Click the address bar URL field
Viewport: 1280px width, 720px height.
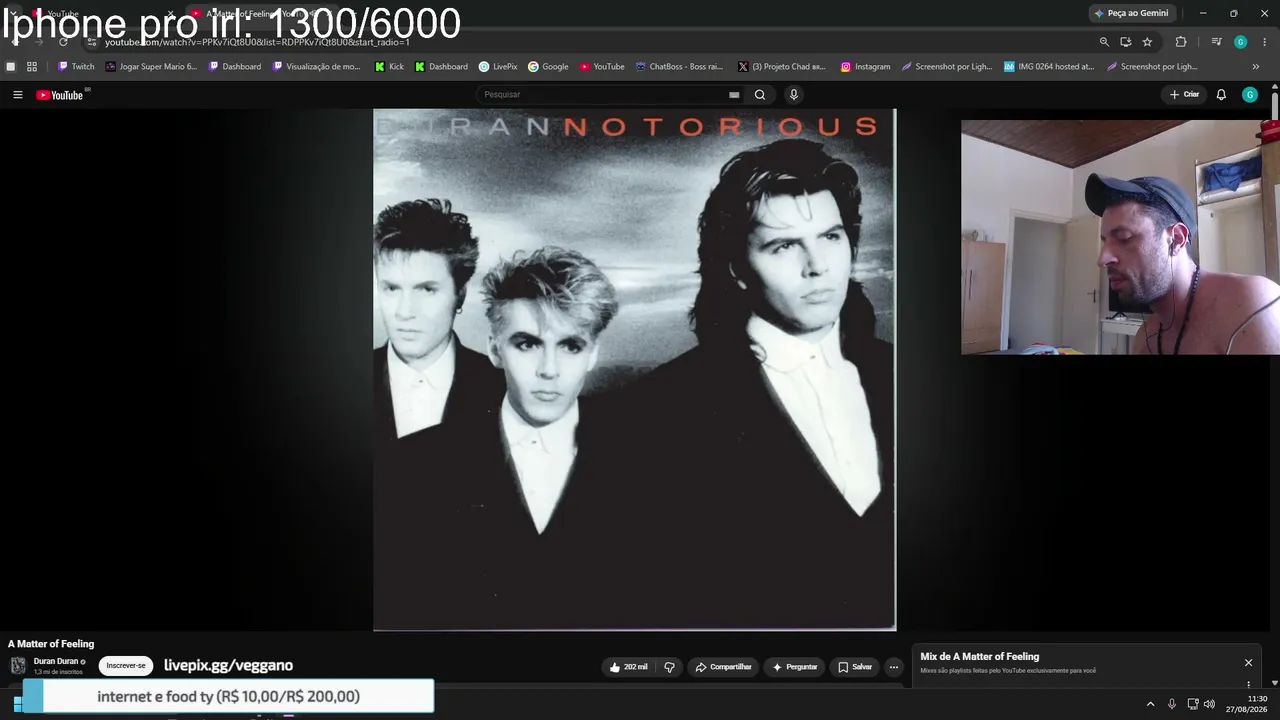pyautogui.click(x=590, y=42)
